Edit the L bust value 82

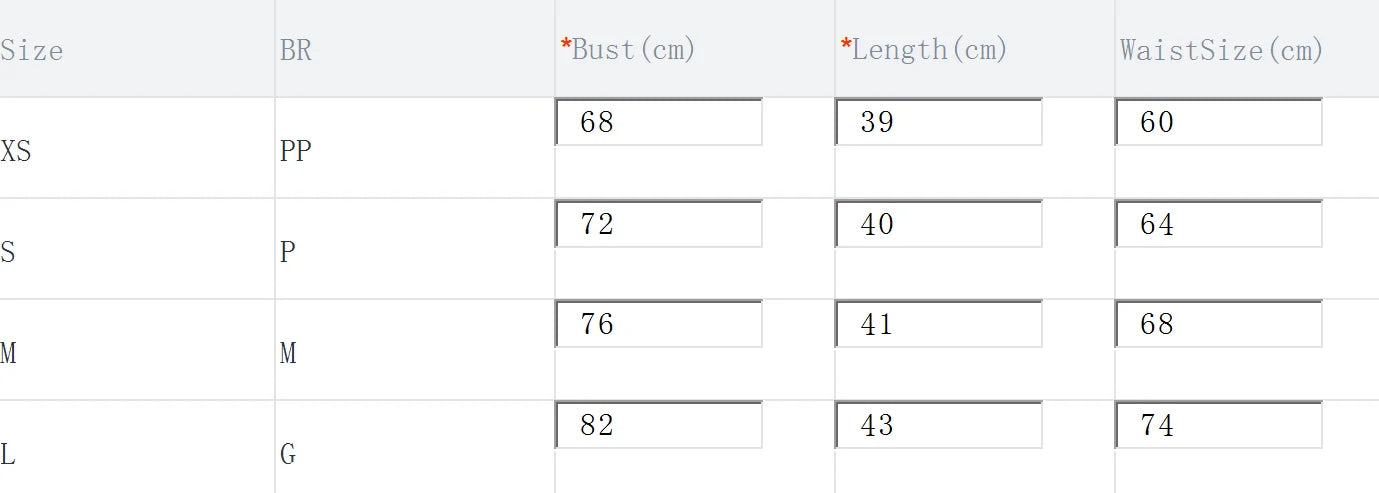659,425
